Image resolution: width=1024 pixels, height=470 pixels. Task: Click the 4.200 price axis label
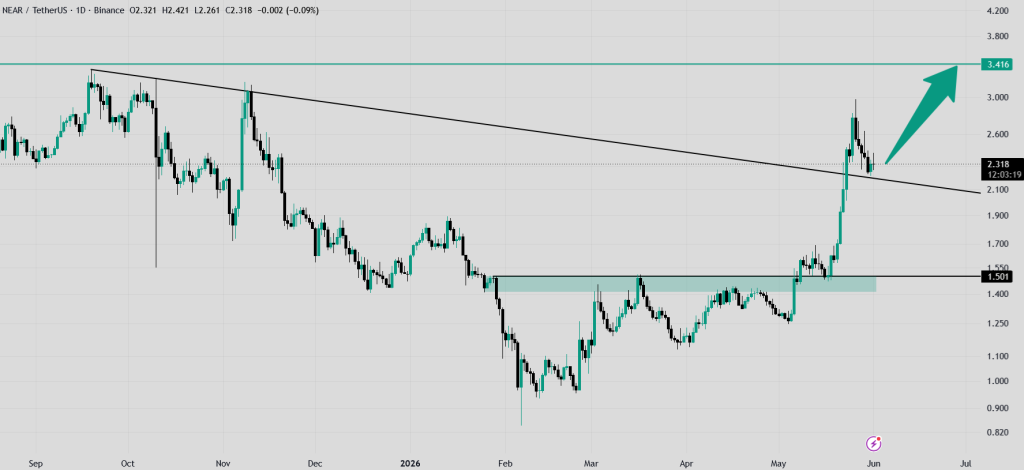(998, 11)
